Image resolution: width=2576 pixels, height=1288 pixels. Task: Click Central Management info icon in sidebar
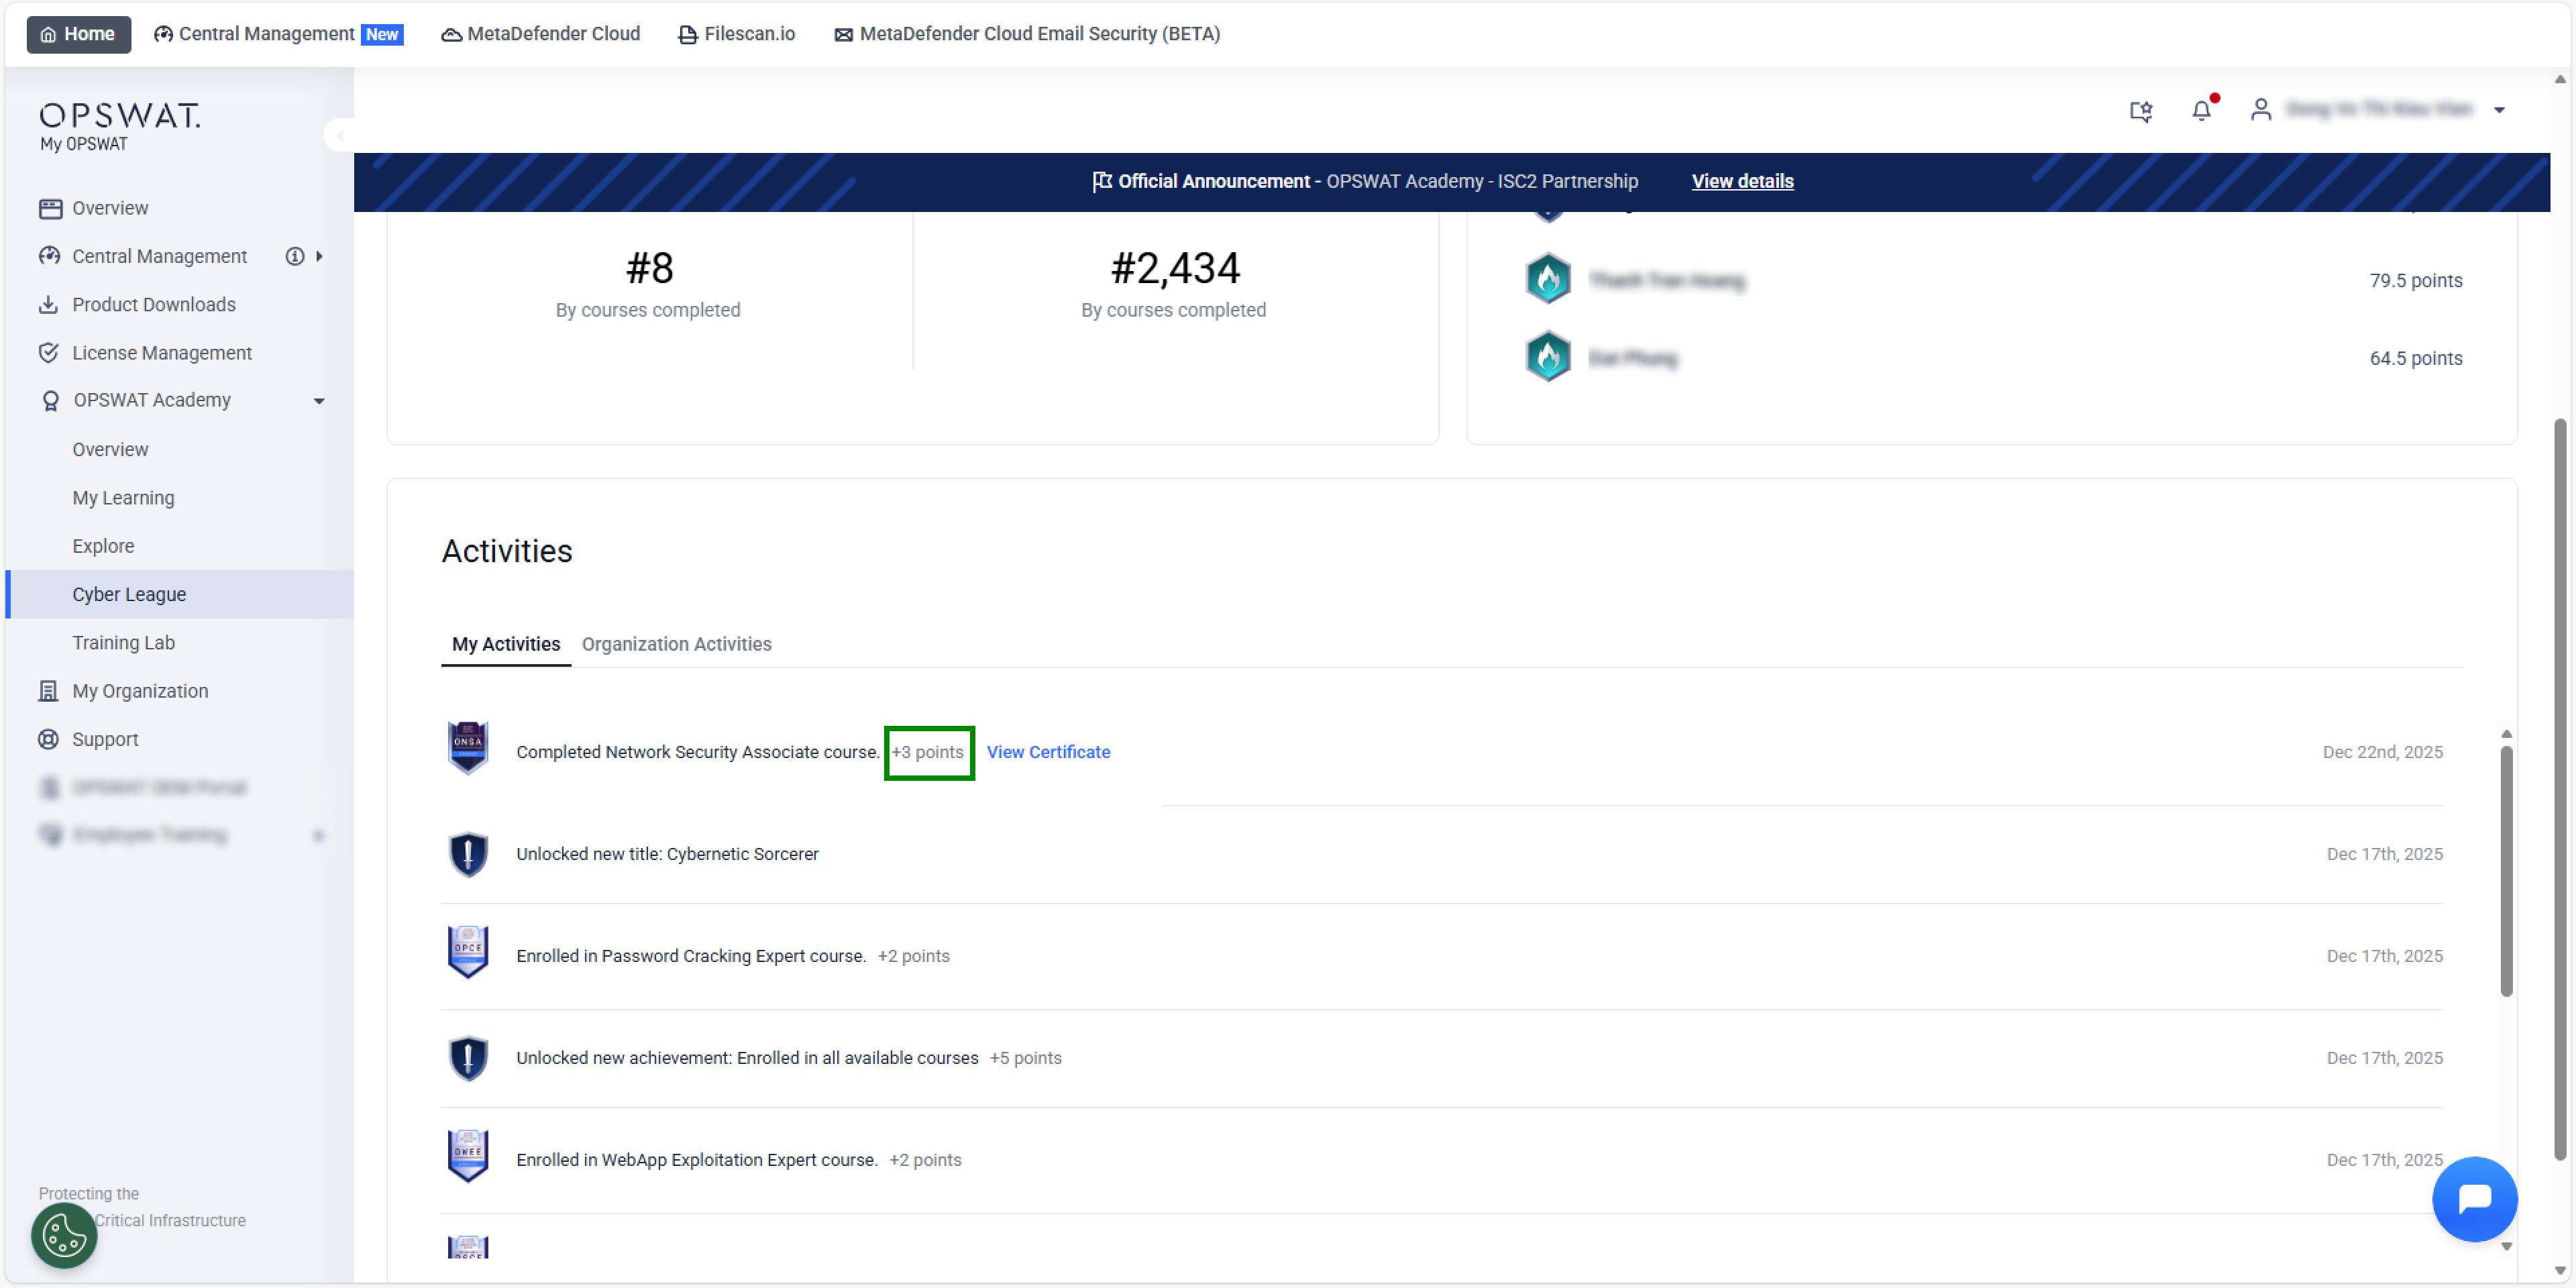point(294,256)
